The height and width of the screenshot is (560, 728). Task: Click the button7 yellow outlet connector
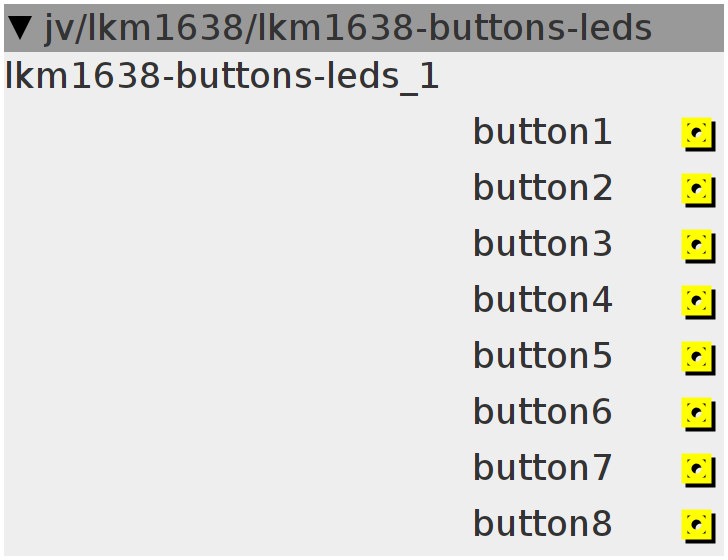(698, 470)
